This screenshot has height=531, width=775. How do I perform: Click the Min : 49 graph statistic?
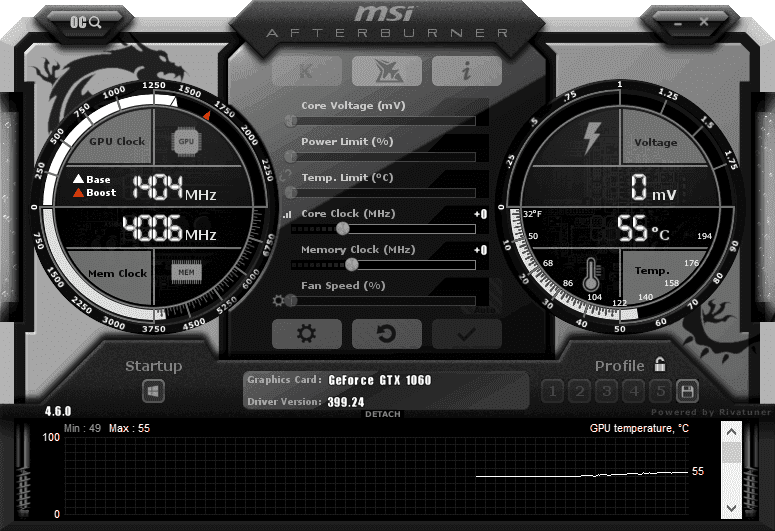[x=82, y=428]
